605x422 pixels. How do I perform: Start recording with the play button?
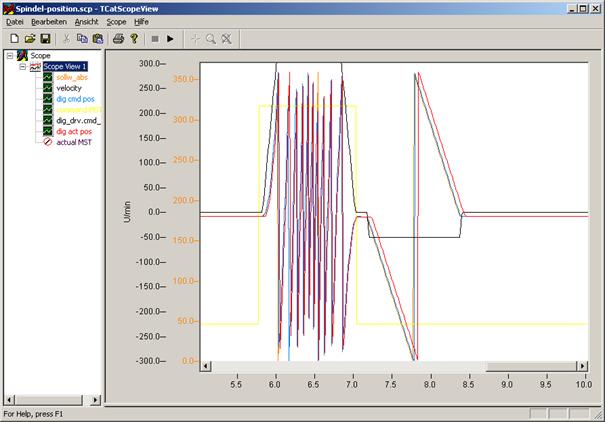click(x=171, y=38)
